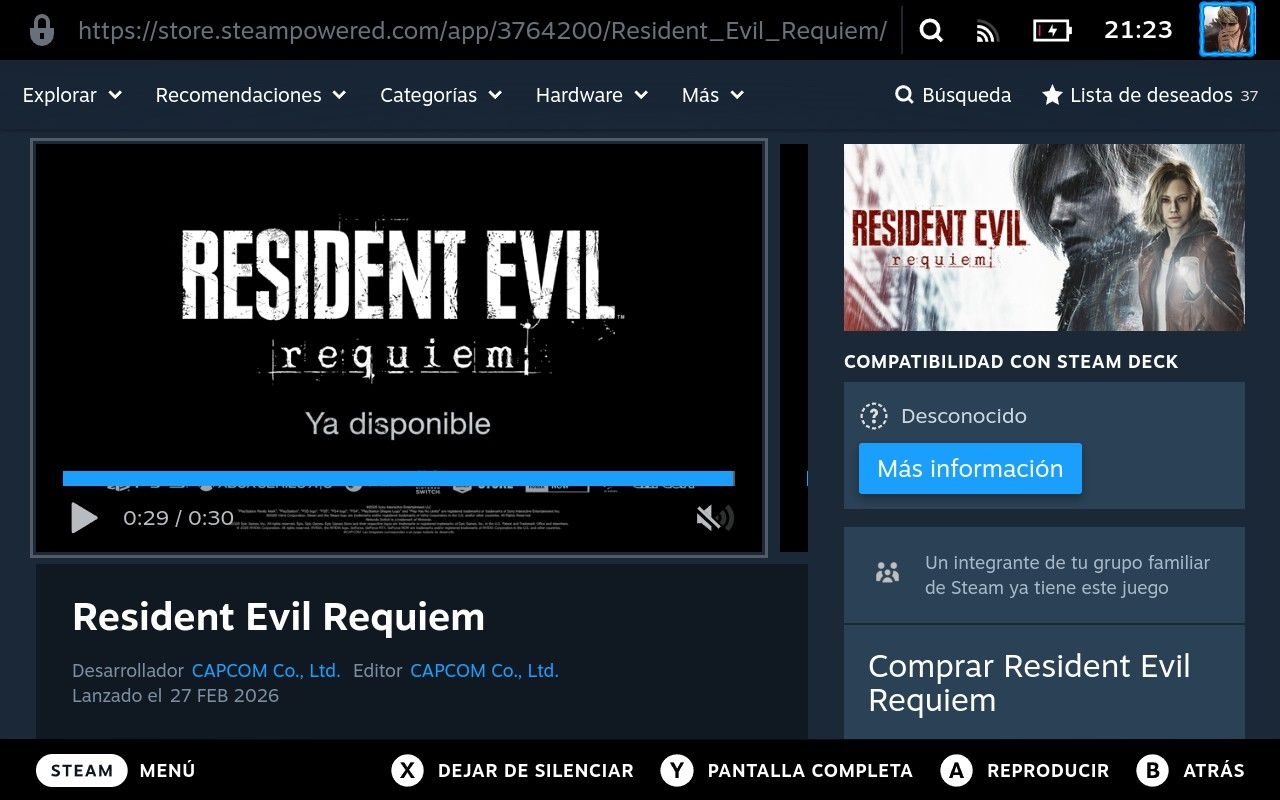This screenshot has height=800, width=1280.
Task: Click the padlock icon in the address bar
Action: pos(42,30)
